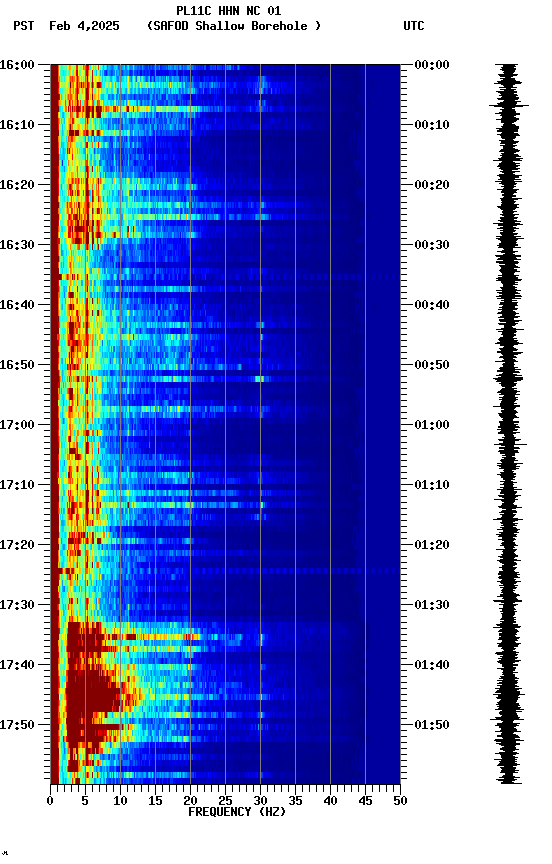Click the 20 Hz frequency axis label
This screenshot has width=552, height=864.
click(190, 801)
